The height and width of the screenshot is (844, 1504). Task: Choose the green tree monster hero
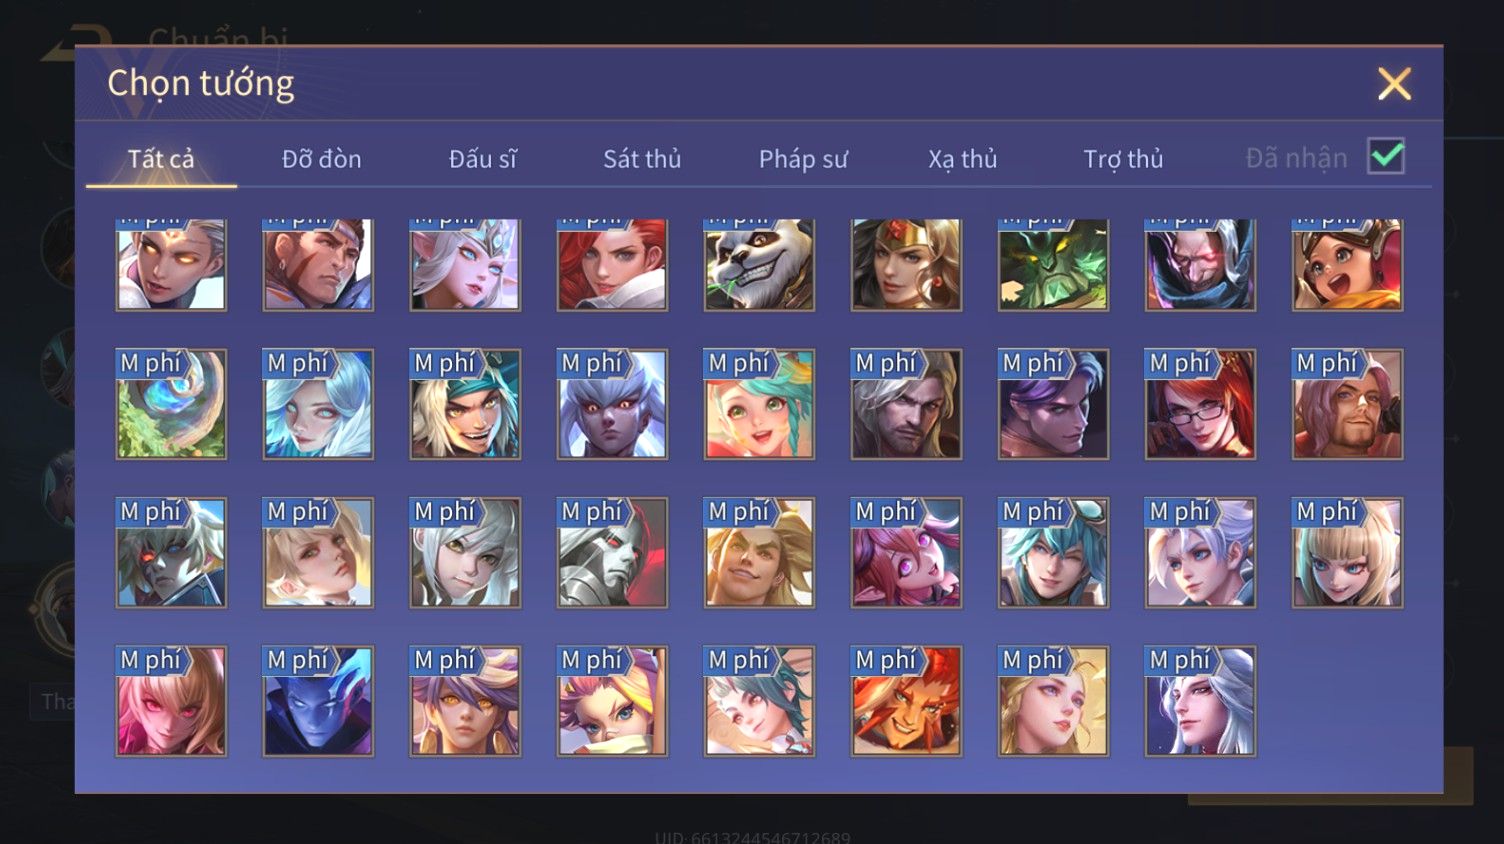pyautogui.click(x=1053, y=264)
